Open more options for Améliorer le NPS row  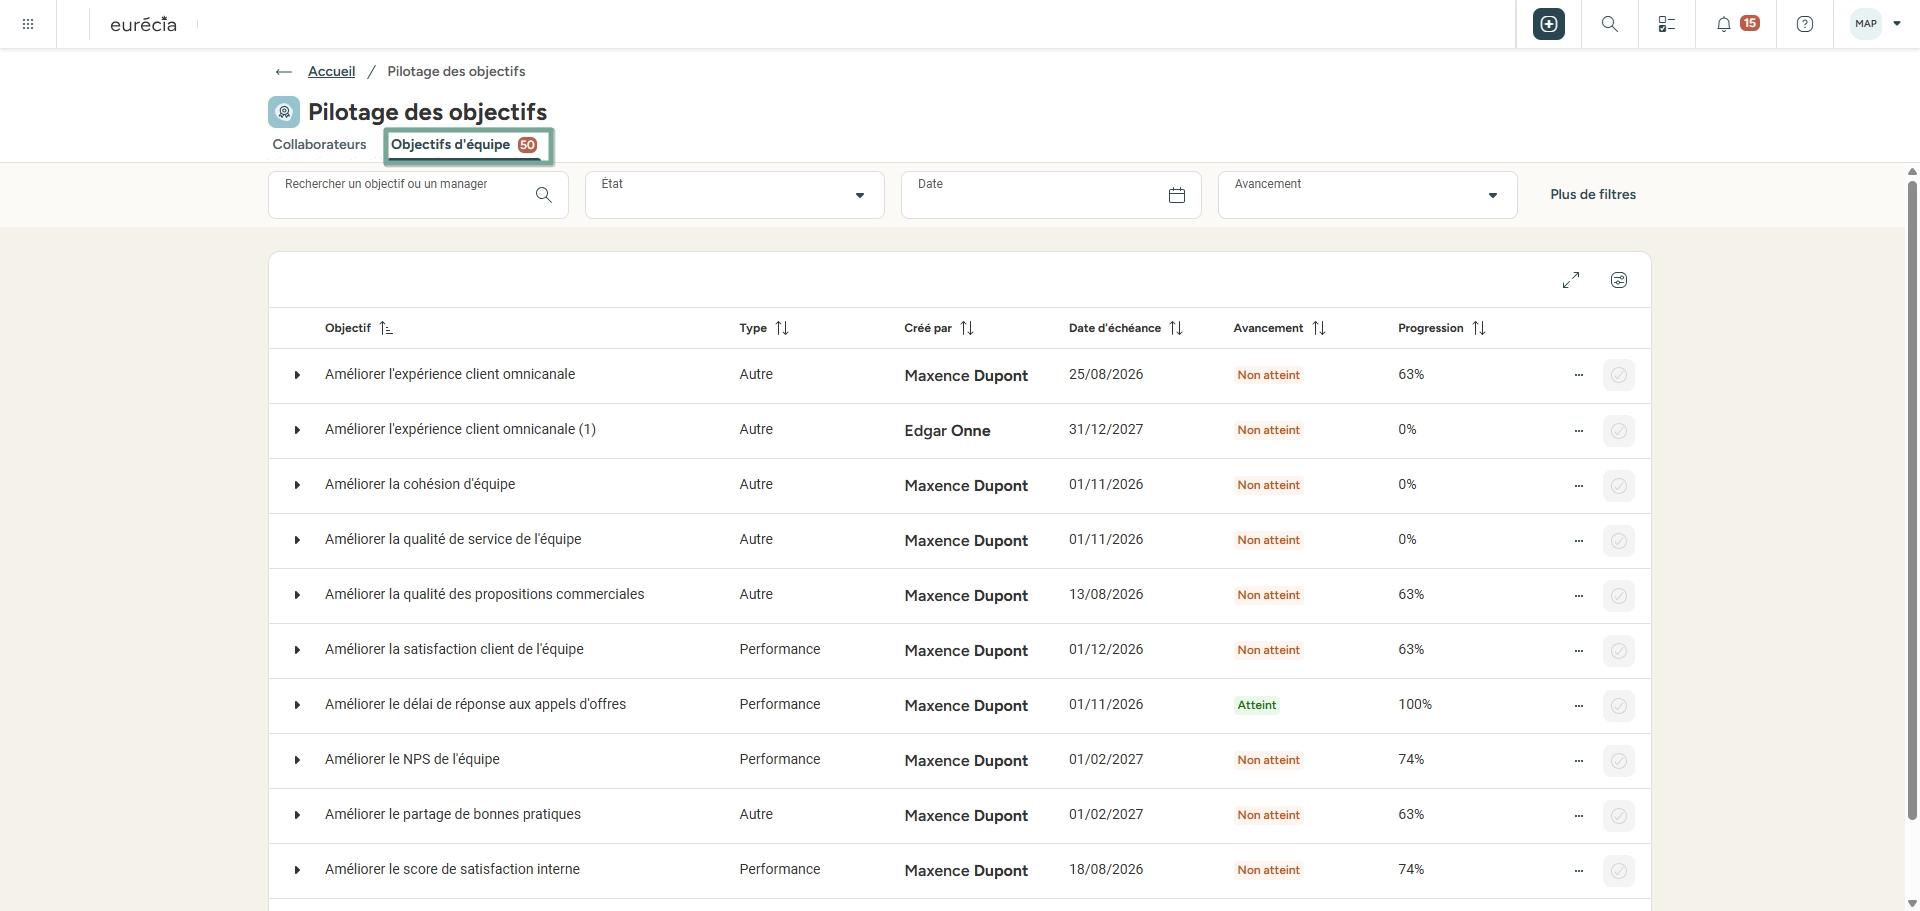[1579, 761]
